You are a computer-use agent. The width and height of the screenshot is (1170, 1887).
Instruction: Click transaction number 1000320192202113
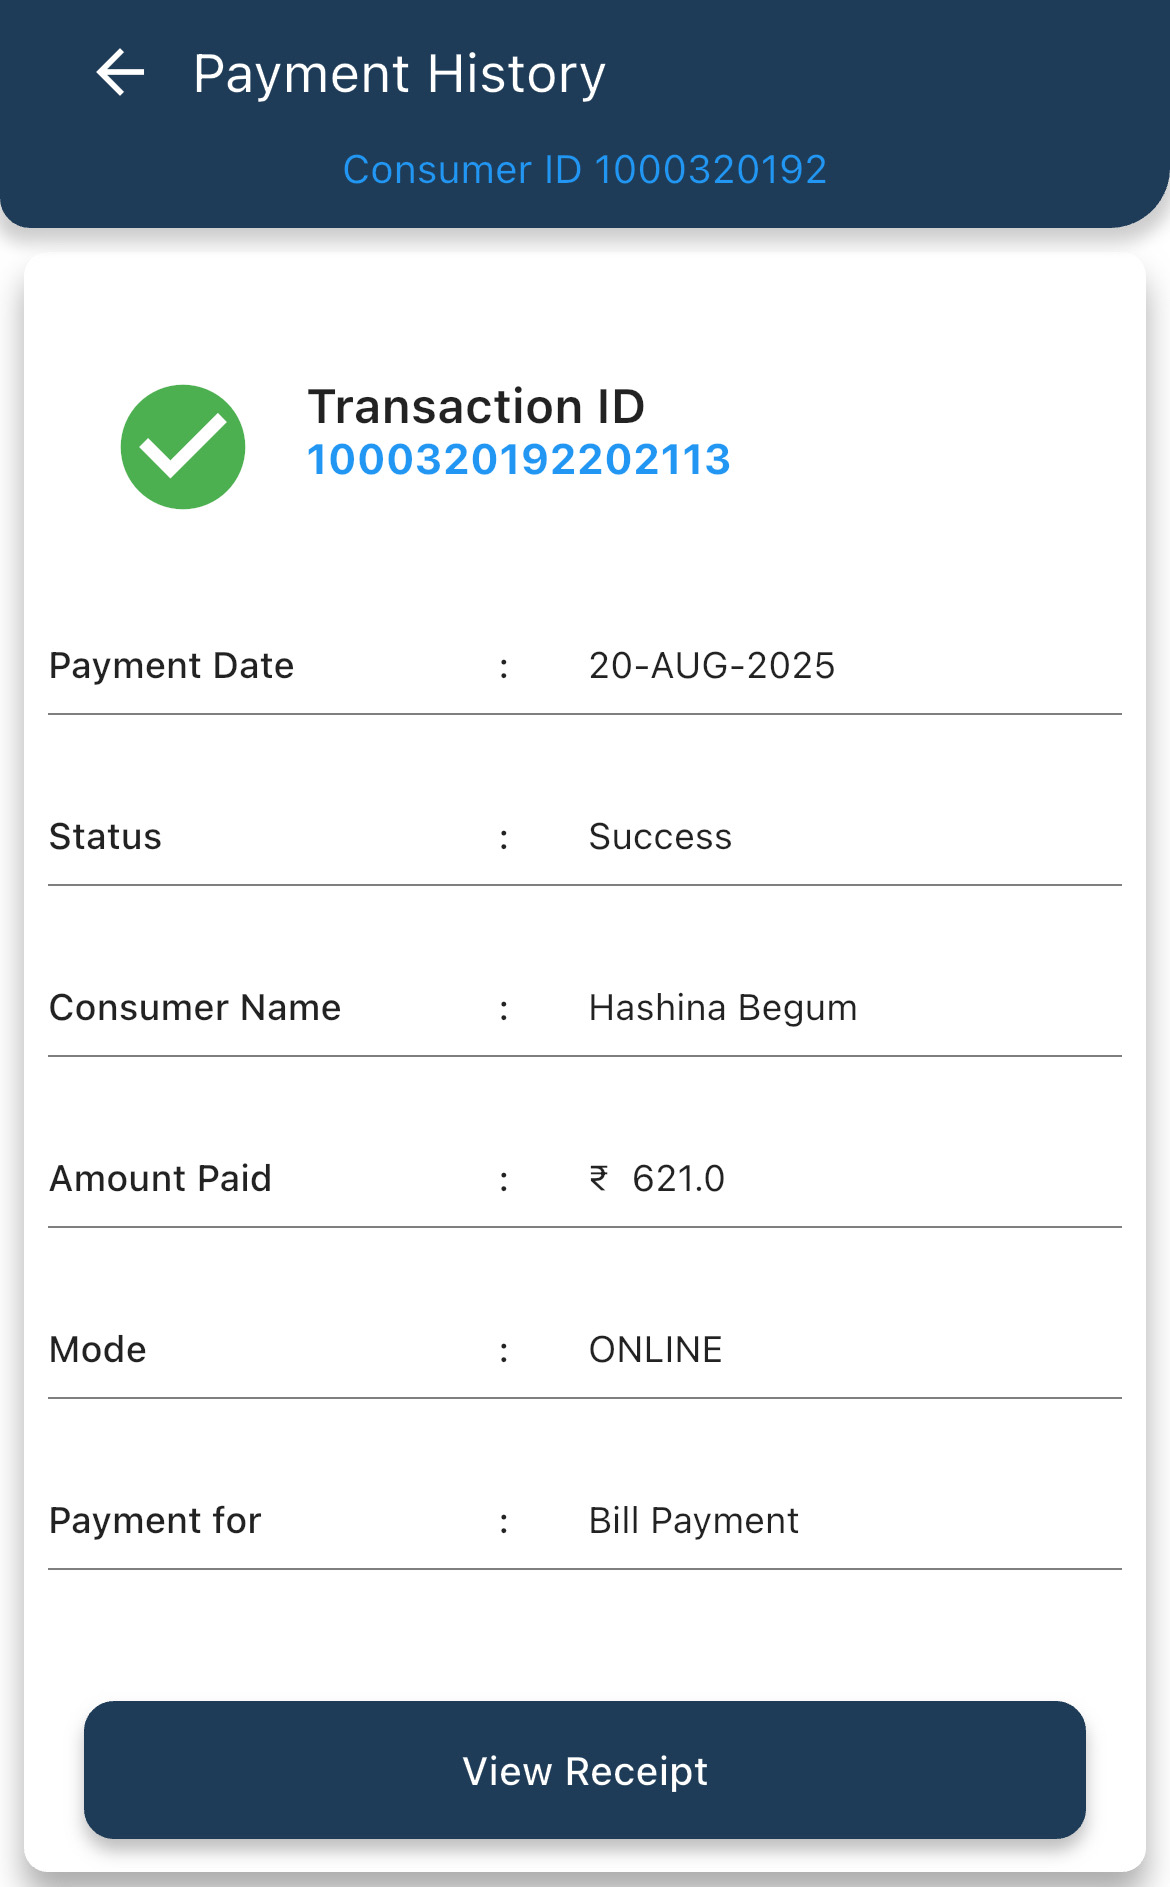[518, 460]
